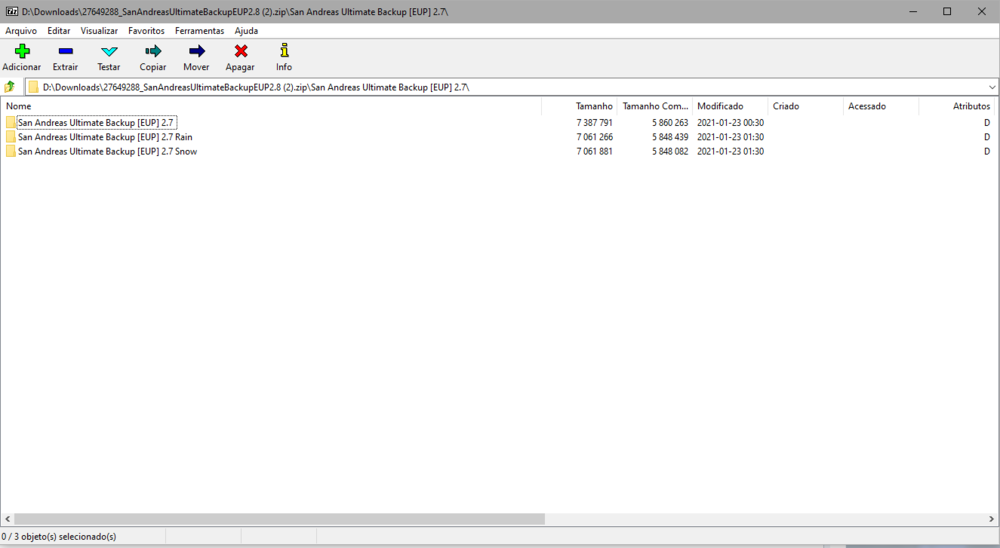
Task: Open the Arquivo menu
Action: pos(21,31)
